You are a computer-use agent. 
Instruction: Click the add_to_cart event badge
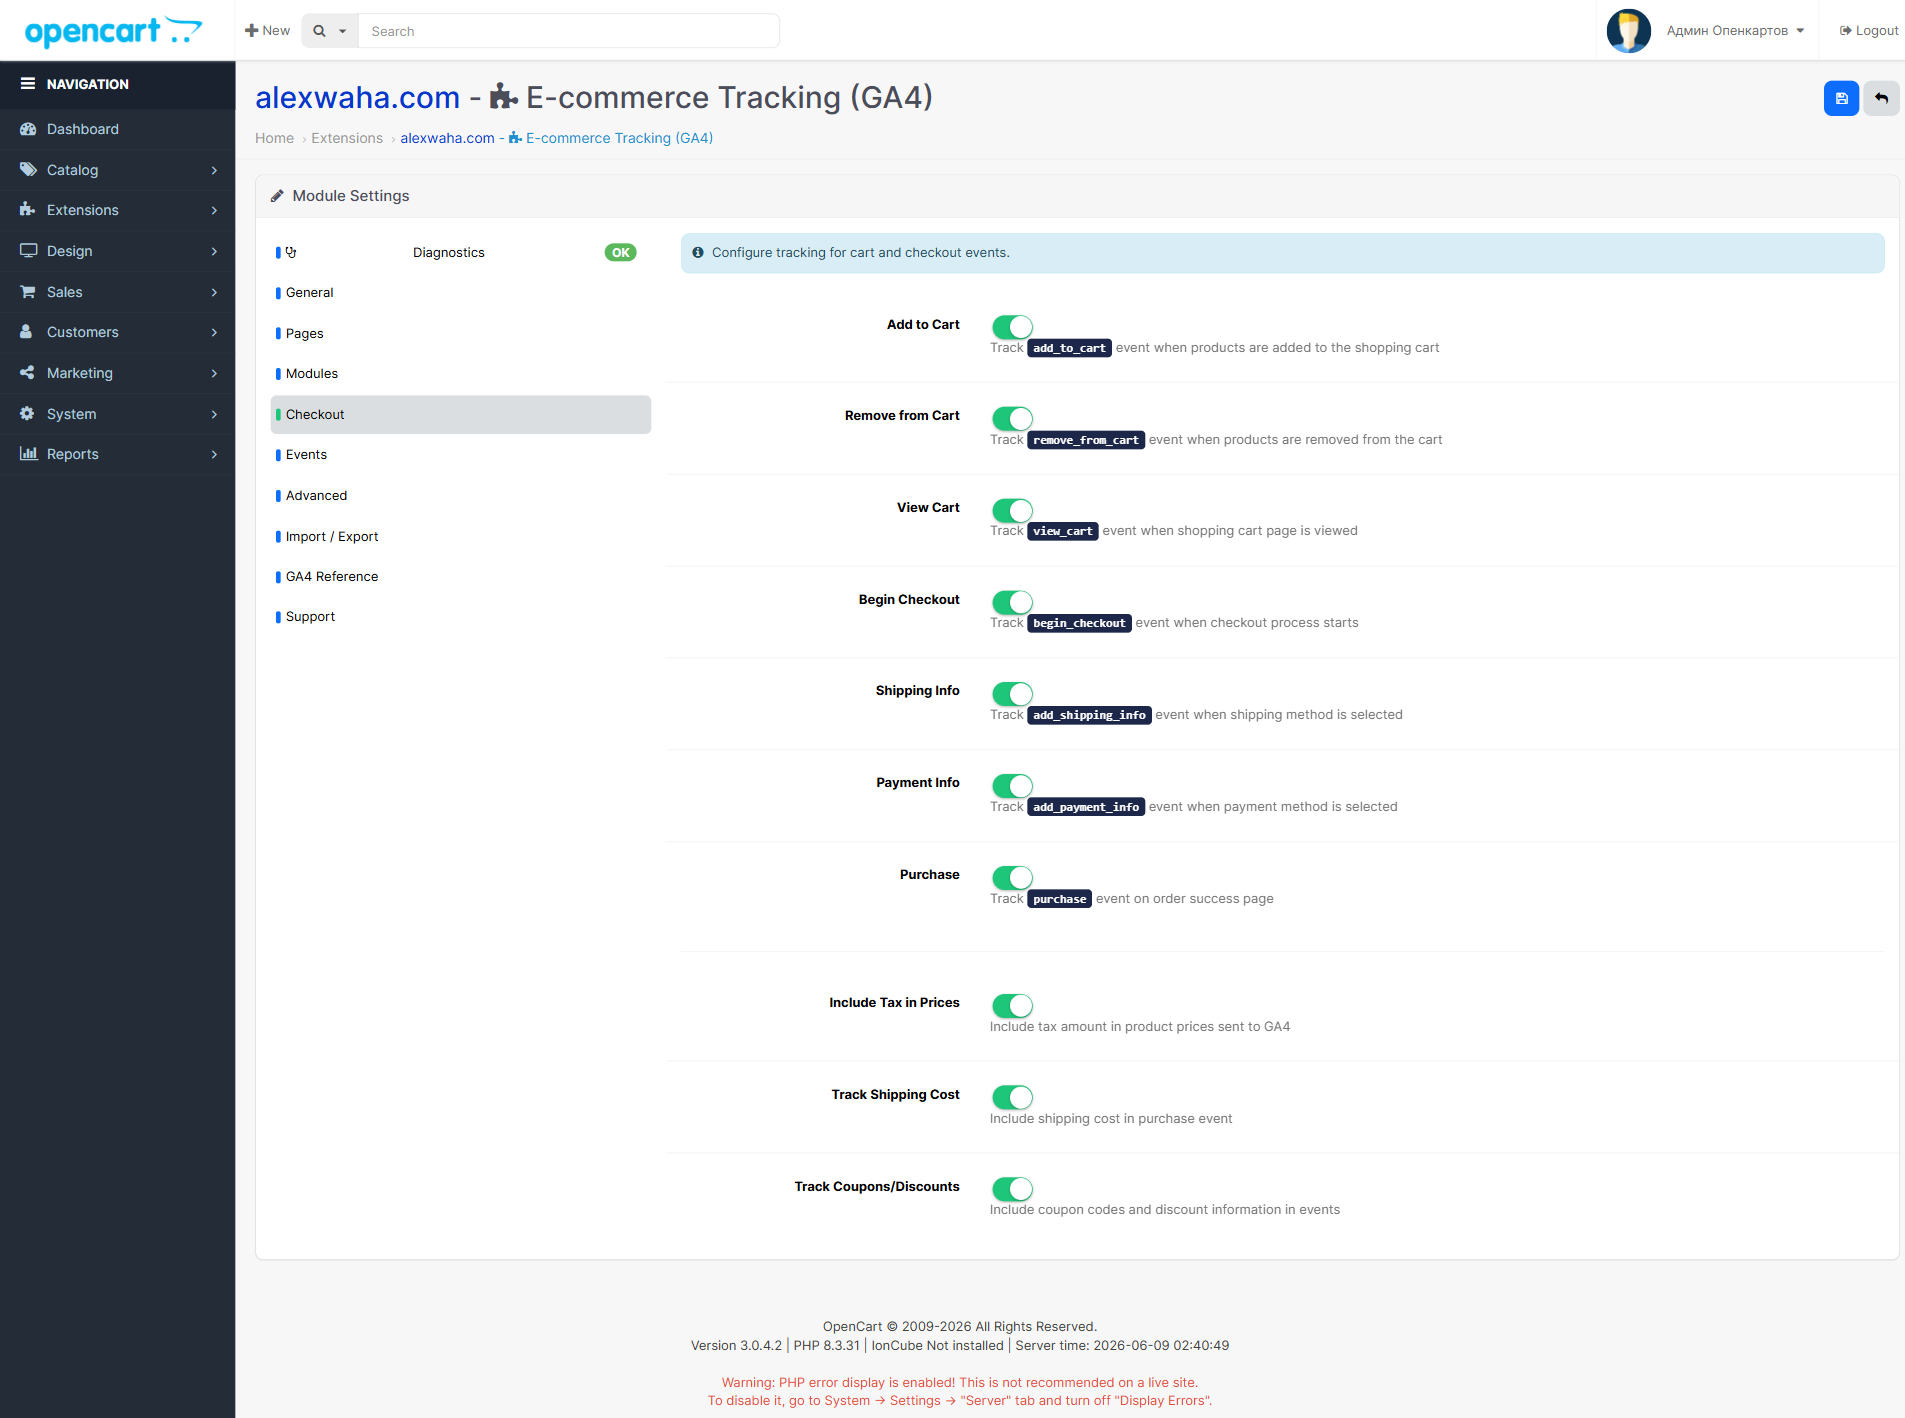pos(1069,348)
